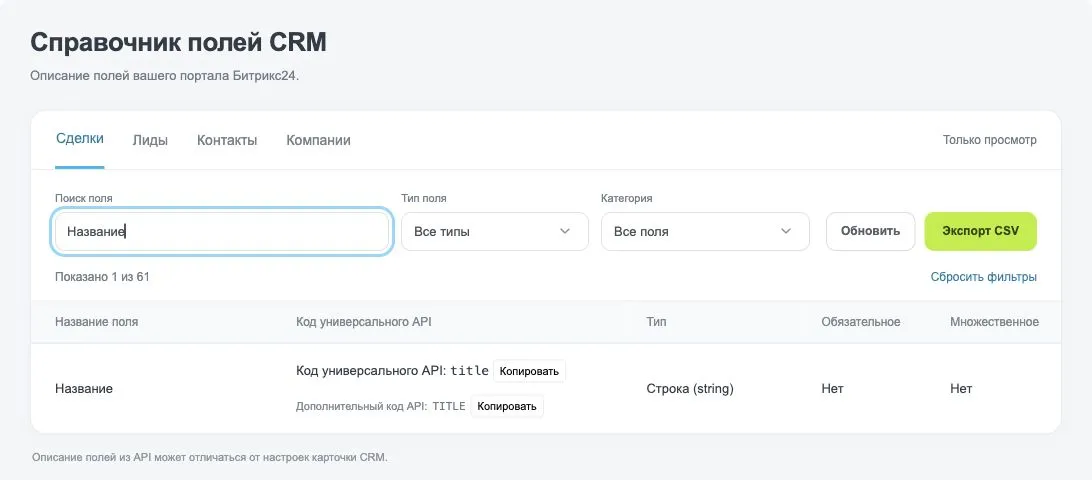
Task: Open the Контакты tab
Action: point(227,140)
